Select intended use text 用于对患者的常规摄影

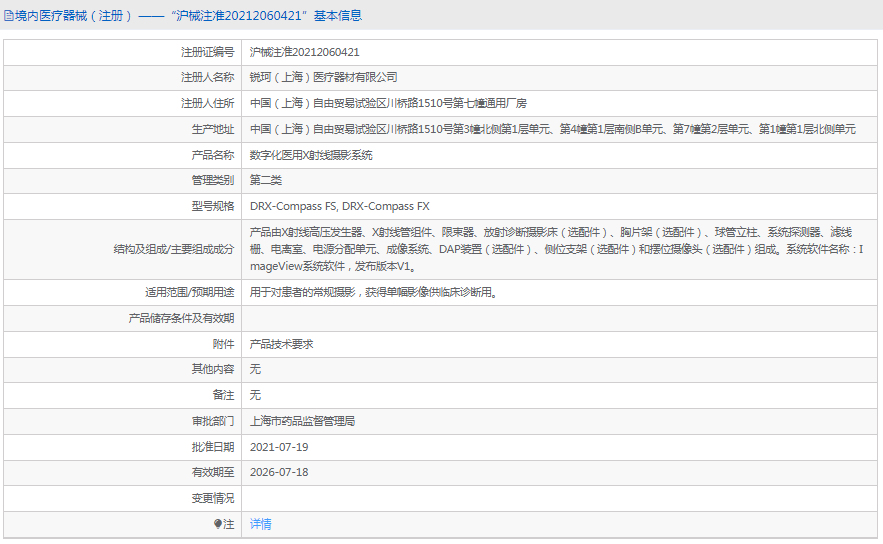tap(374, 293)
